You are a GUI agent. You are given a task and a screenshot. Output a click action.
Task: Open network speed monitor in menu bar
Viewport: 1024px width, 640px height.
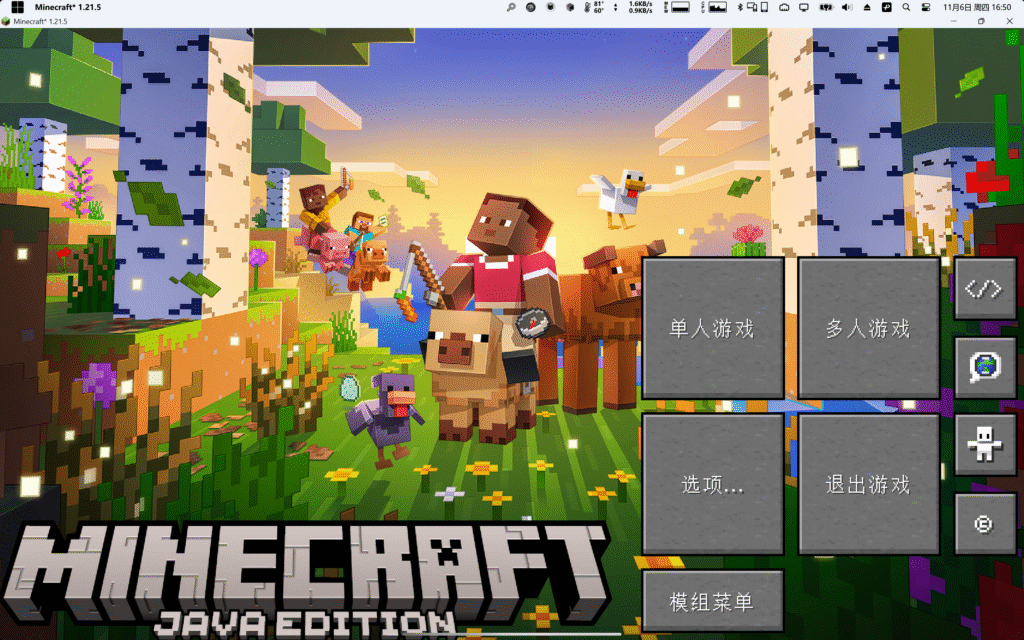point(641,7)
